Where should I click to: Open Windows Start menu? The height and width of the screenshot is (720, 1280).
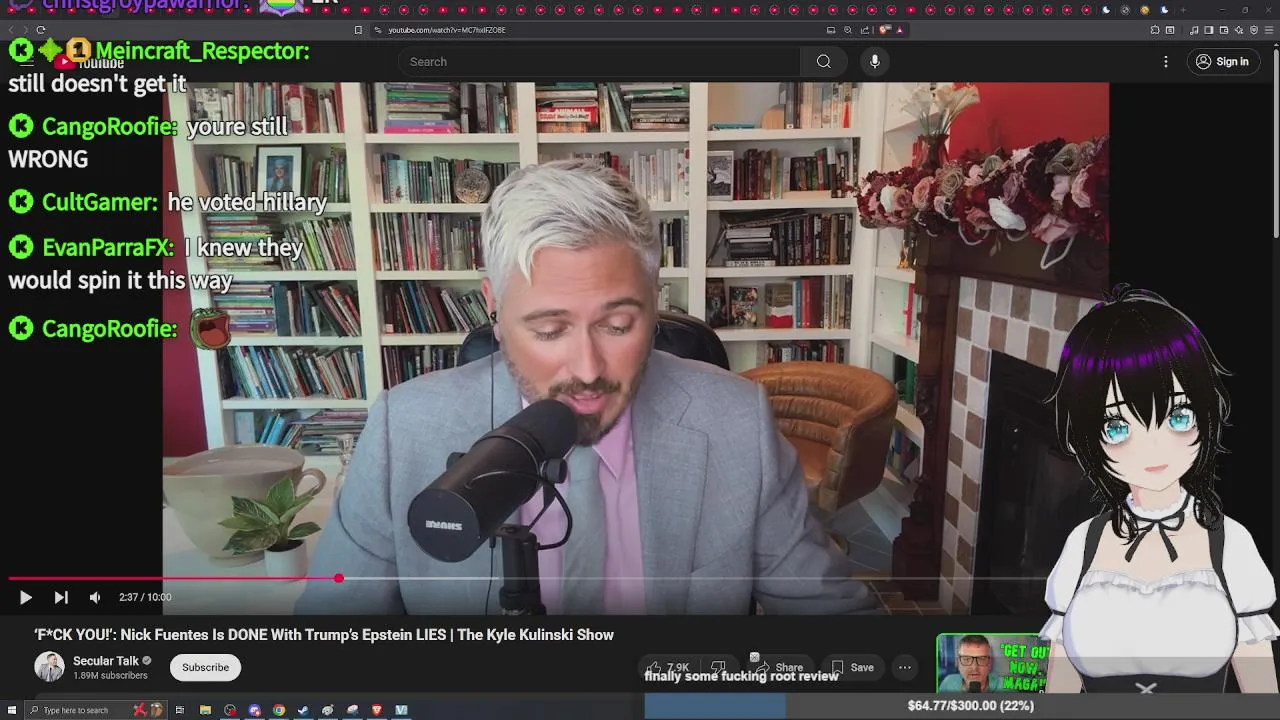[12, 710]
